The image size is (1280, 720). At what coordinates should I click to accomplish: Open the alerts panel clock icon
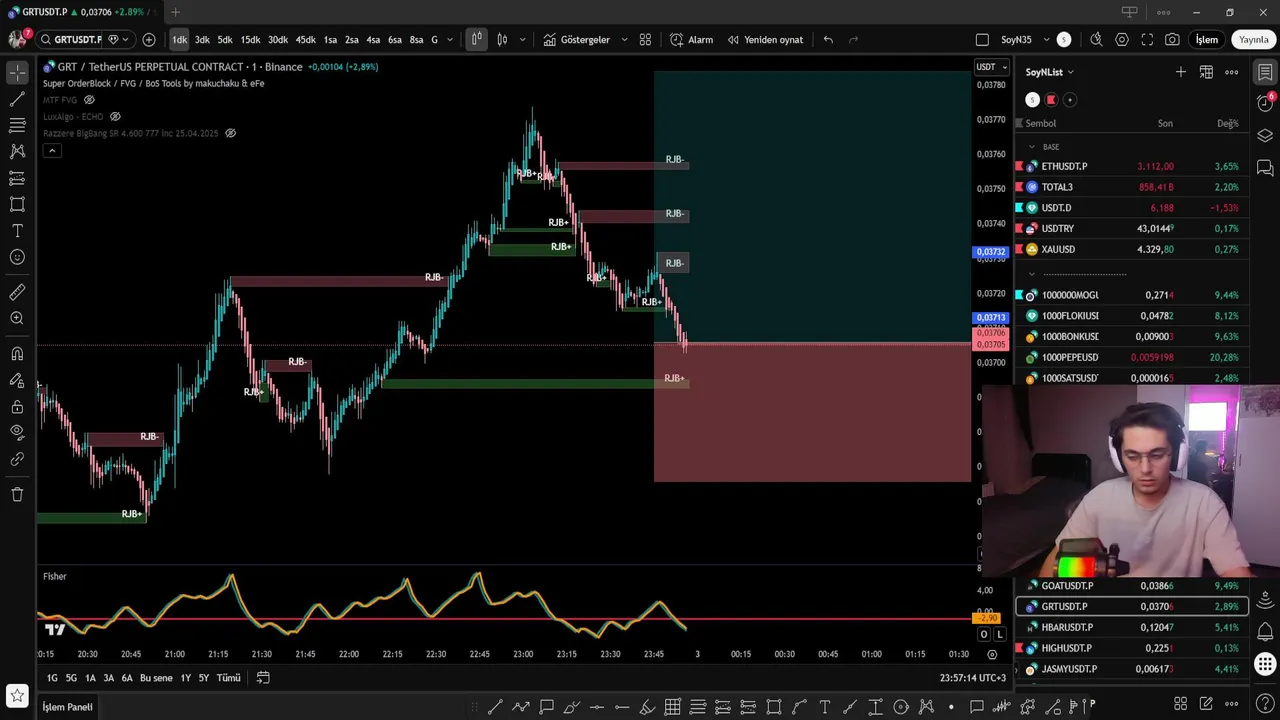tap(1265, 104)
